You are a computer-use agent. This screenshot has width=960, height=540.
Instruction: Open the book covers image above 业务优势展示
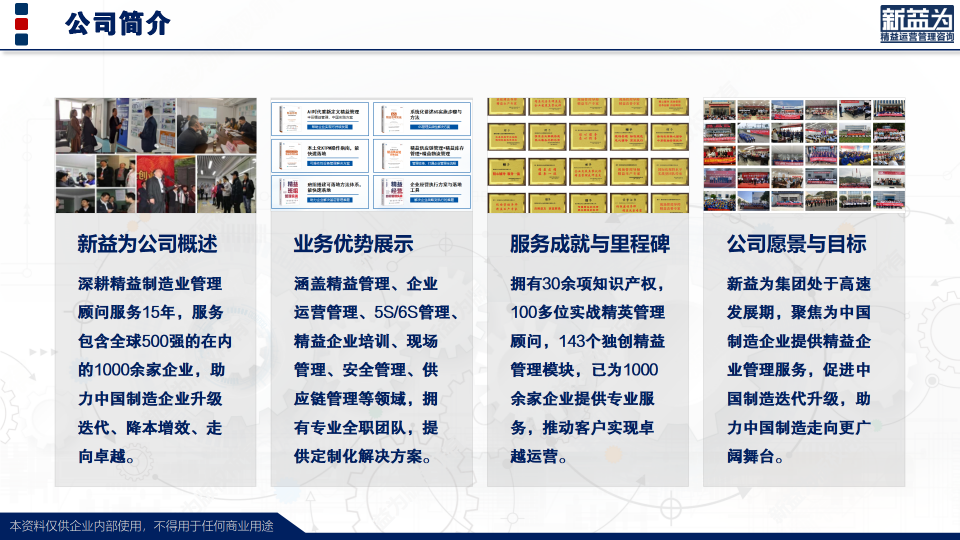point(371,155)
